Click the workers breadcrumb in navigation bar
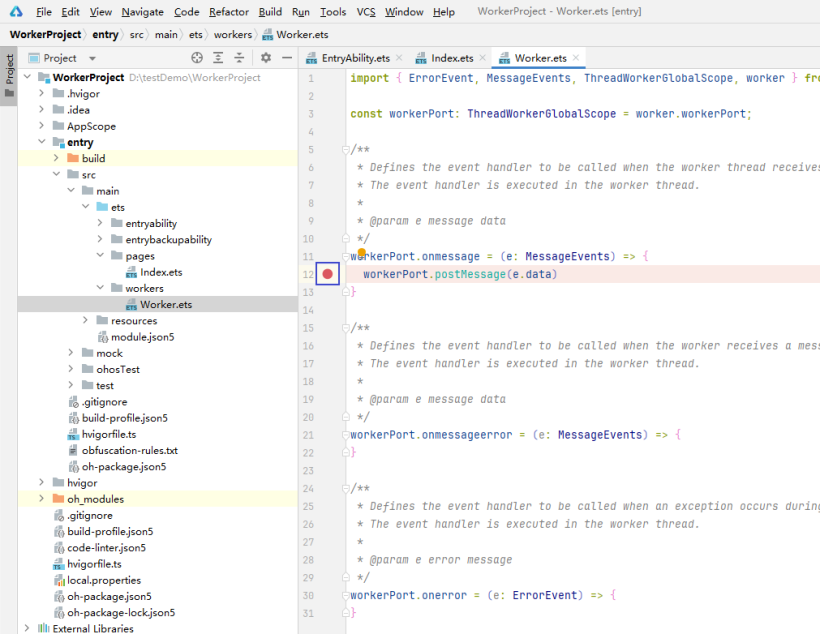Image resolution: width=820 pixels, height=634 pixels. point(232,34)
